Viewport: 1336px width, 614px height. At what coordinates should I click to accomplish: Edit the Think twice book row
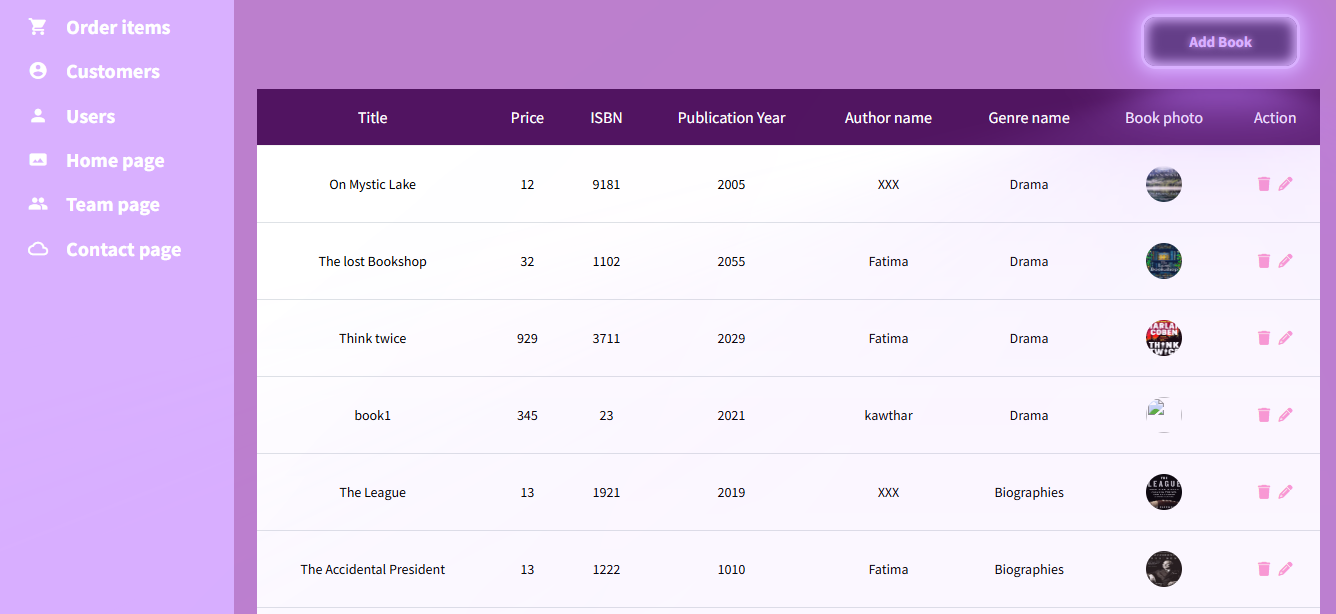(1286, 338)
